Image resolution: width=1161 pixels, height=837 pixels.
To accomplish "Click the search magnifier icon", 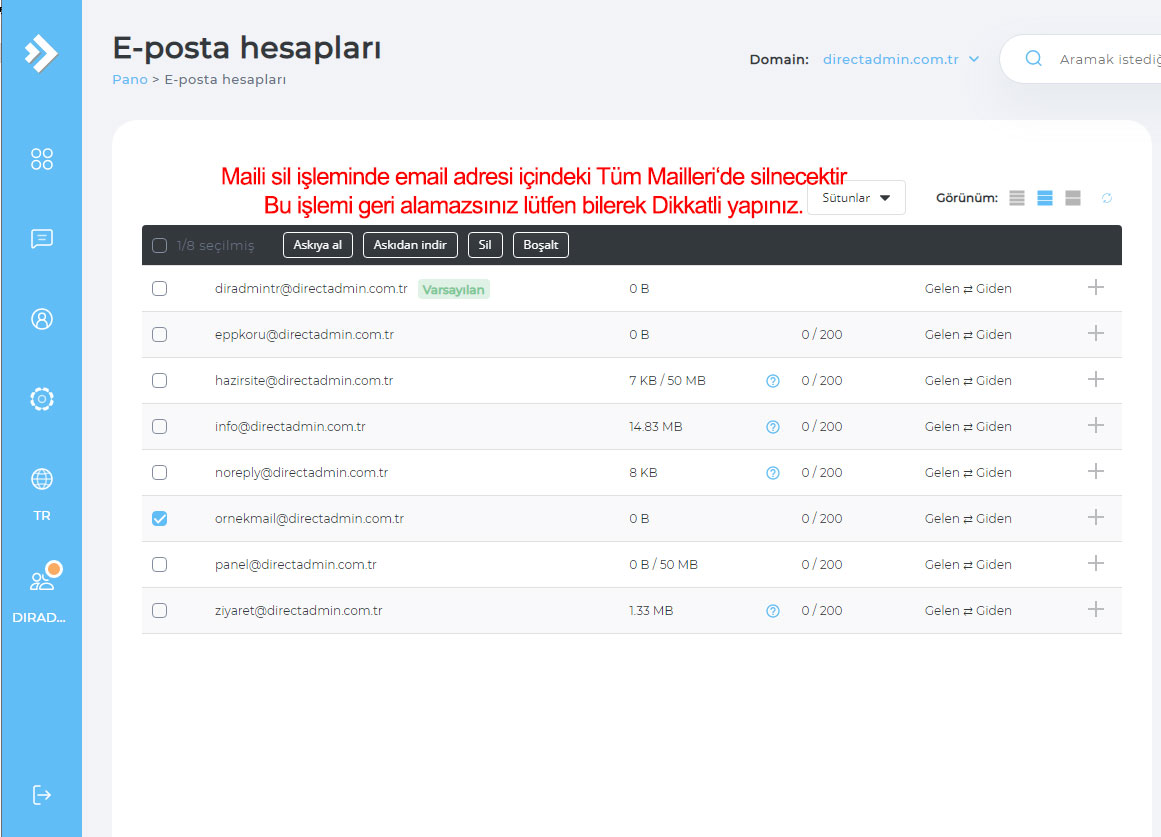I will 1034,59.
